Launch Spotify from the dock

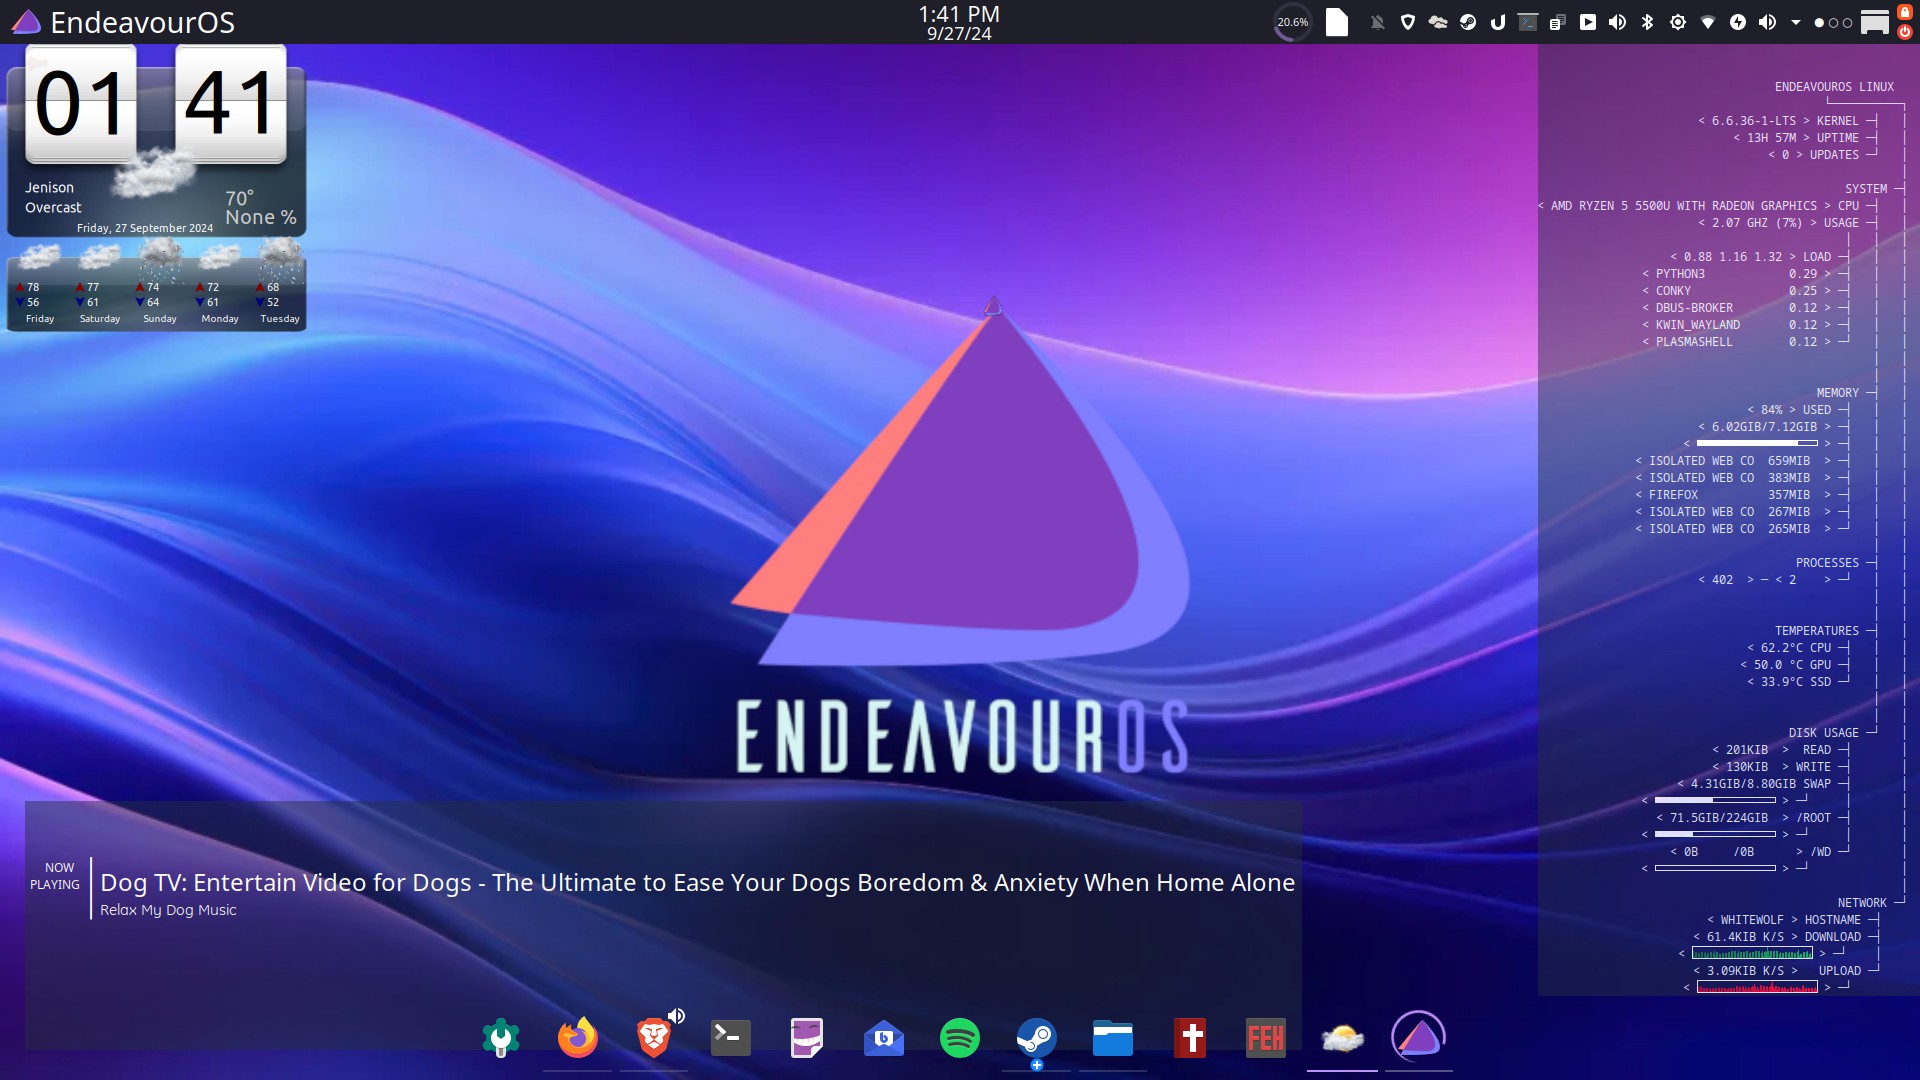(x=959, y=1038)
